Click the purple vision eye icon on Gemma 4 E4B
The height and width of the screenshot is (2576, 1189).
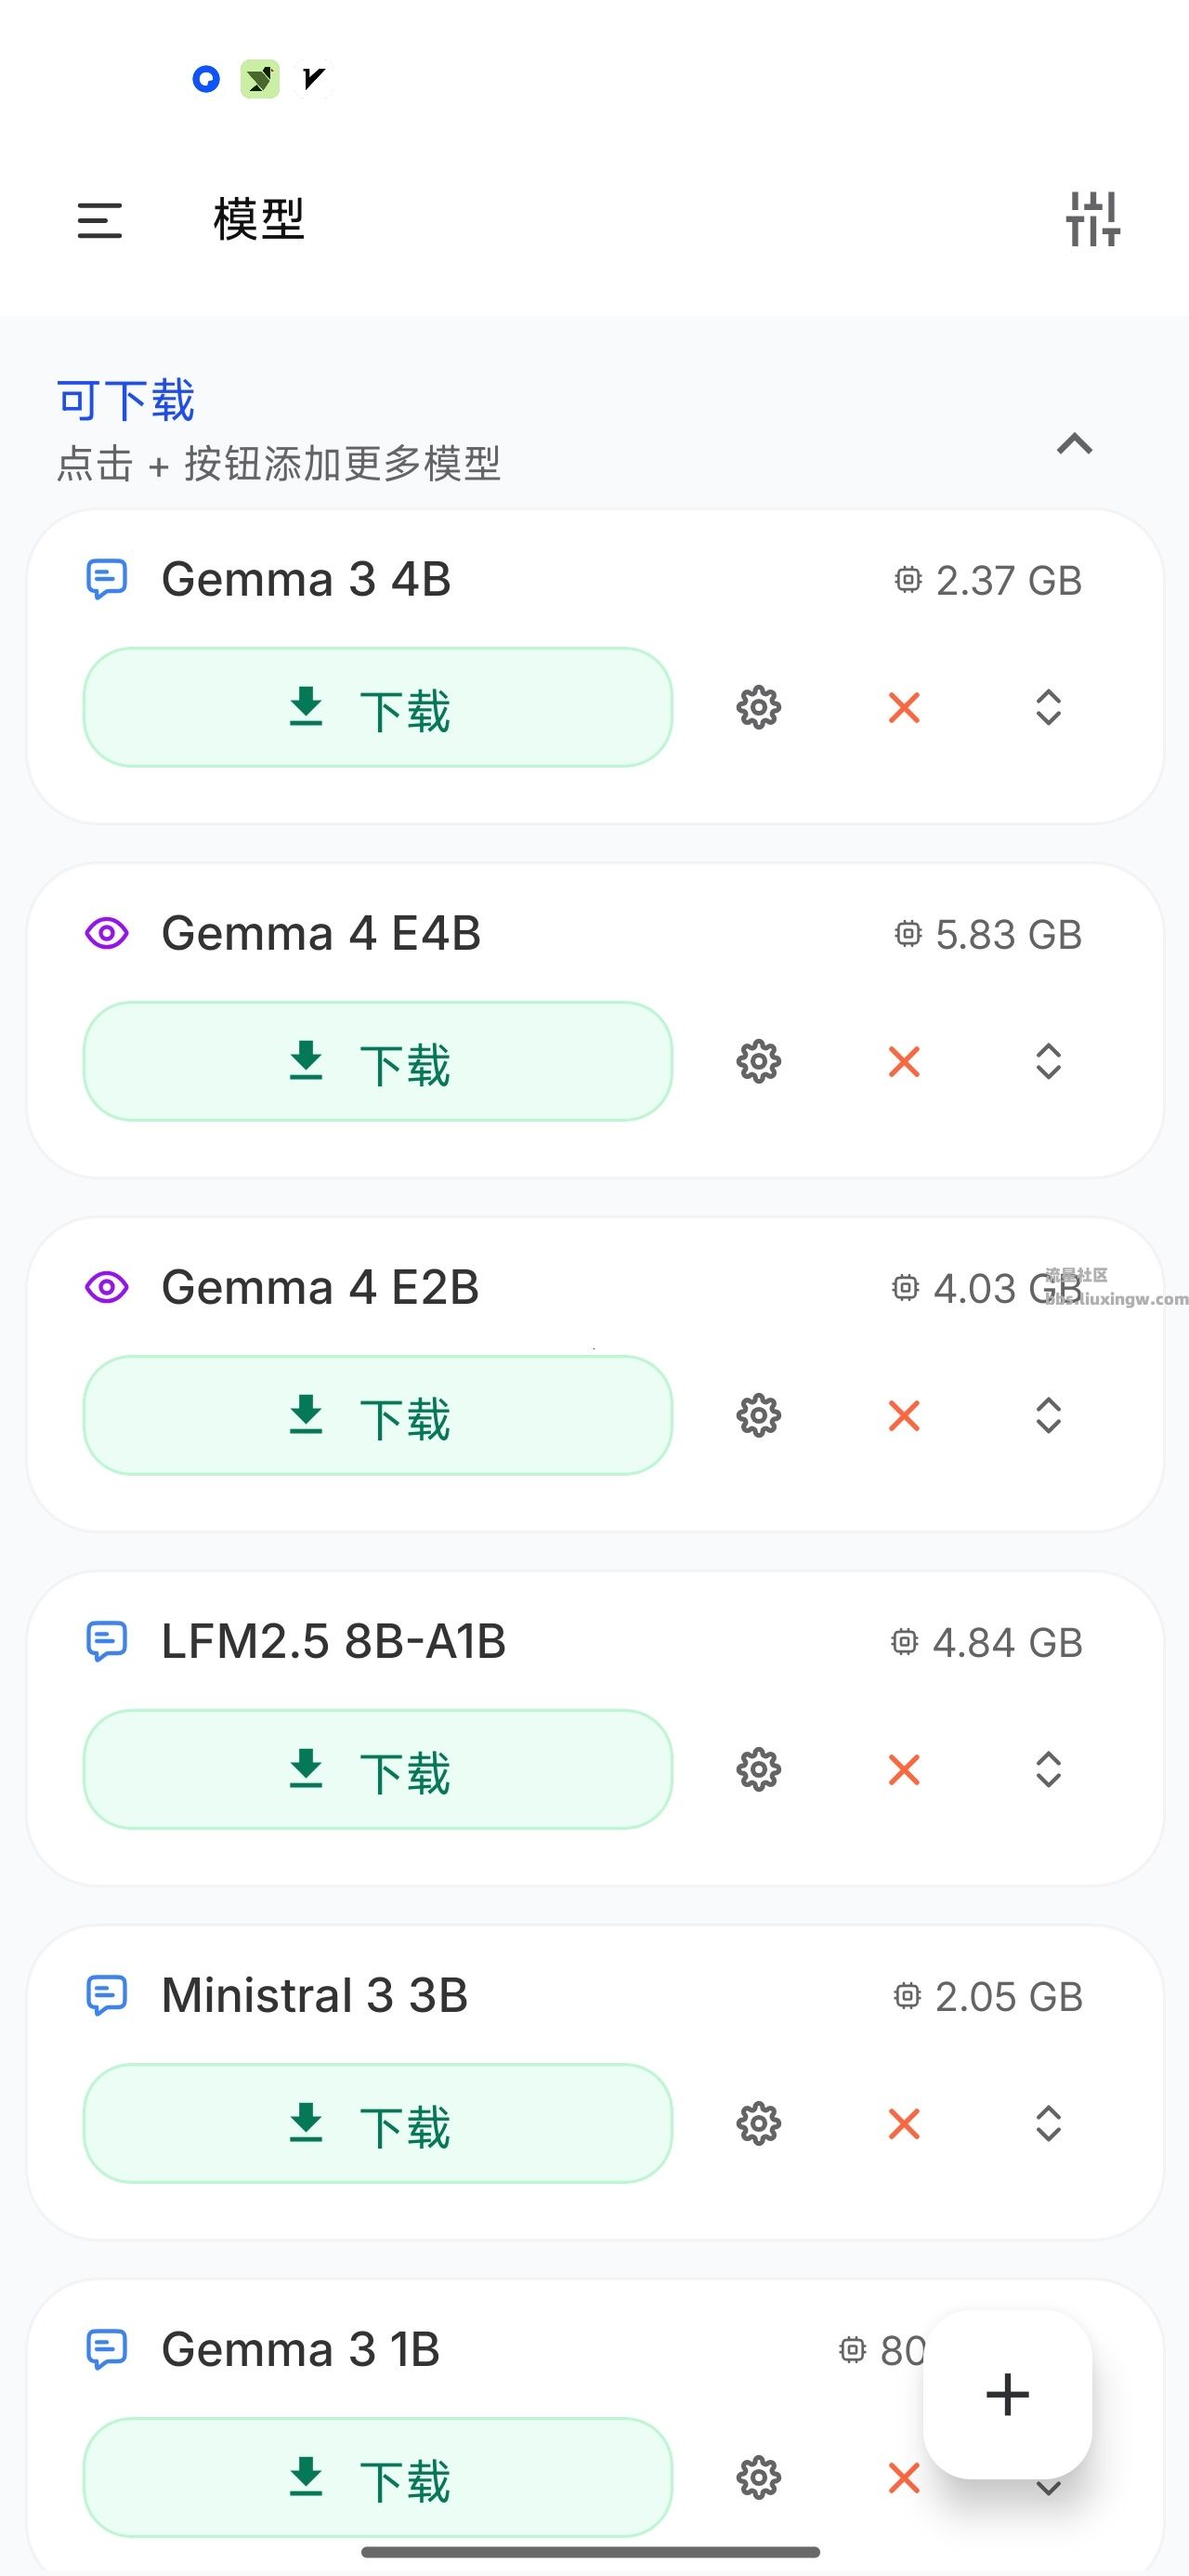[x=107, y=933]
